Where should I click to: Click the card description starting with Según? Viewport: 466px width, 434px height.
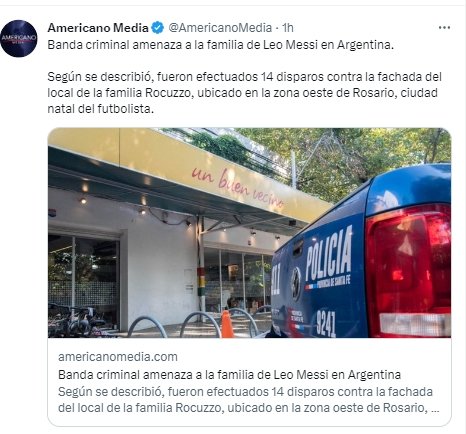tap(248, 399)
